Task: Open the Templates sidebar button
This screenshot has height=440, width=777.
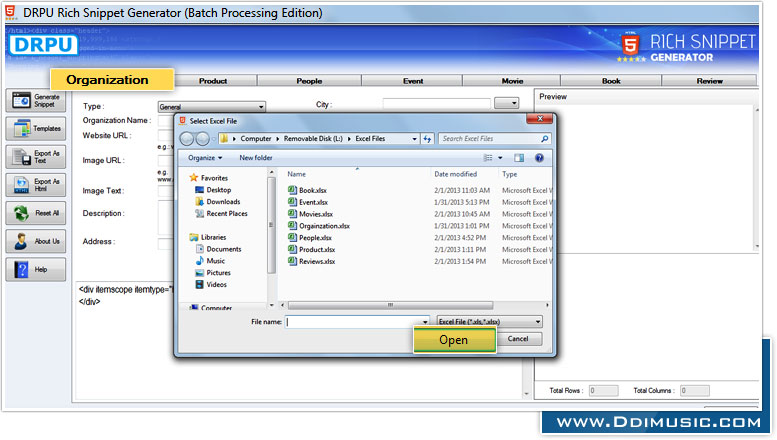Action: (x=36, y=129)
